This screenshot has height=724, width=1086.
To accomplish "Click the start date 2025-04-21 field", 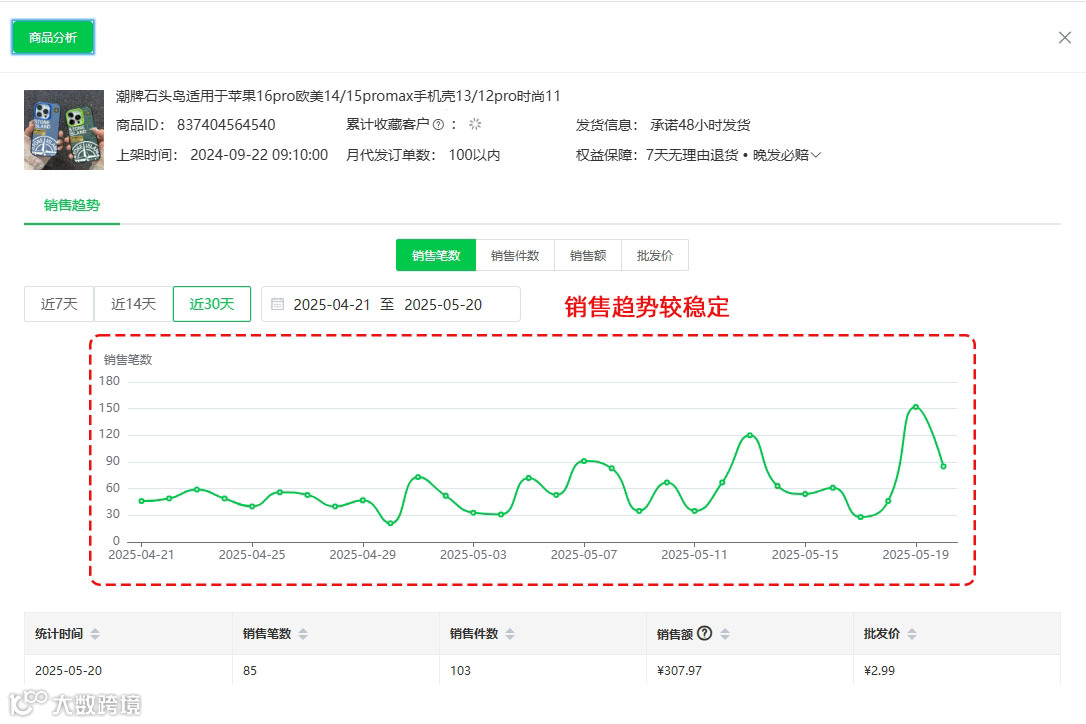I will (332, 305).
